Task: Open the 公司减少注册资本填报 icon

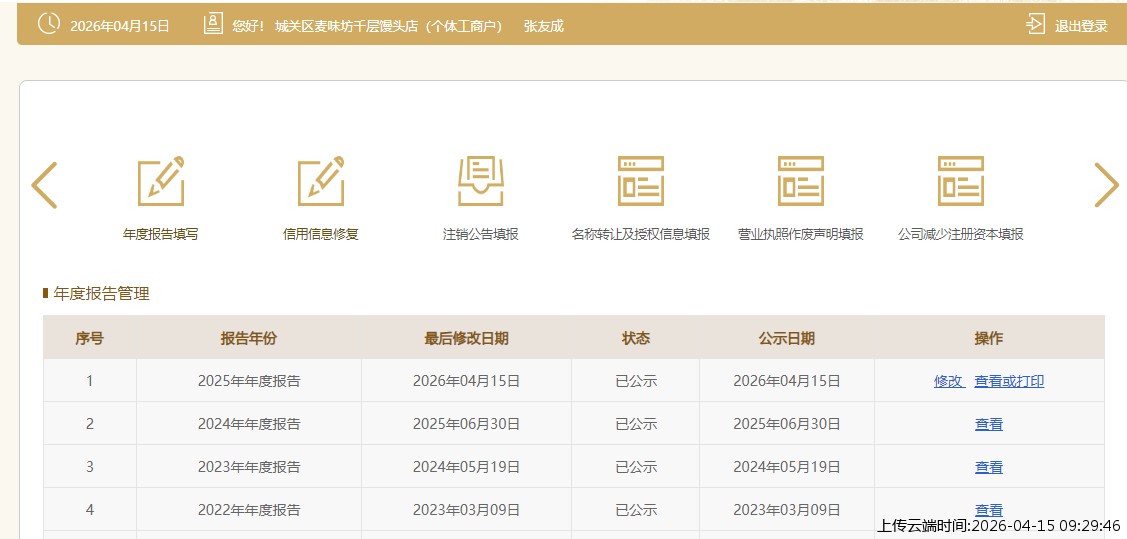Action: pyautogui.click(x=961, y=181)
